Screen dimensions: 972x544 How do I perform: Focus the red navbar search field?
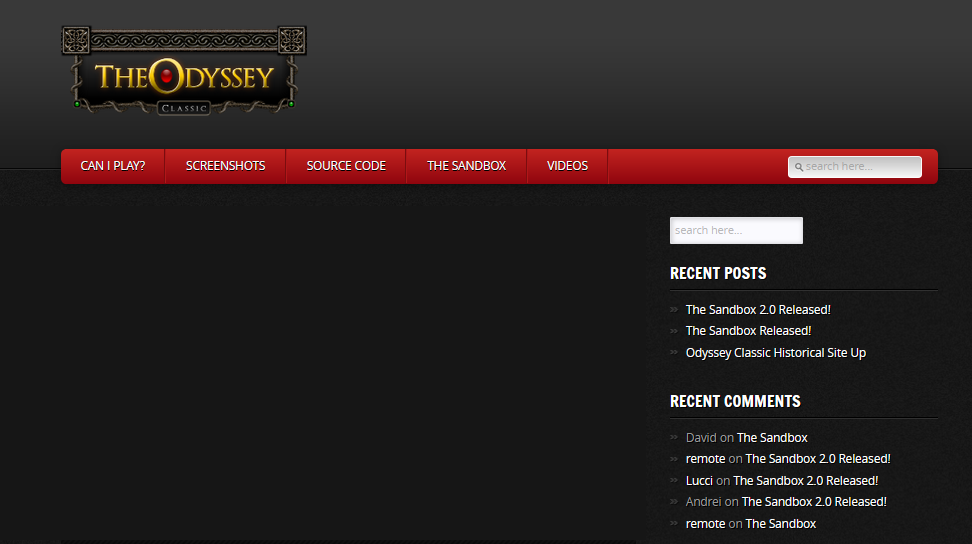click(861, 167)
